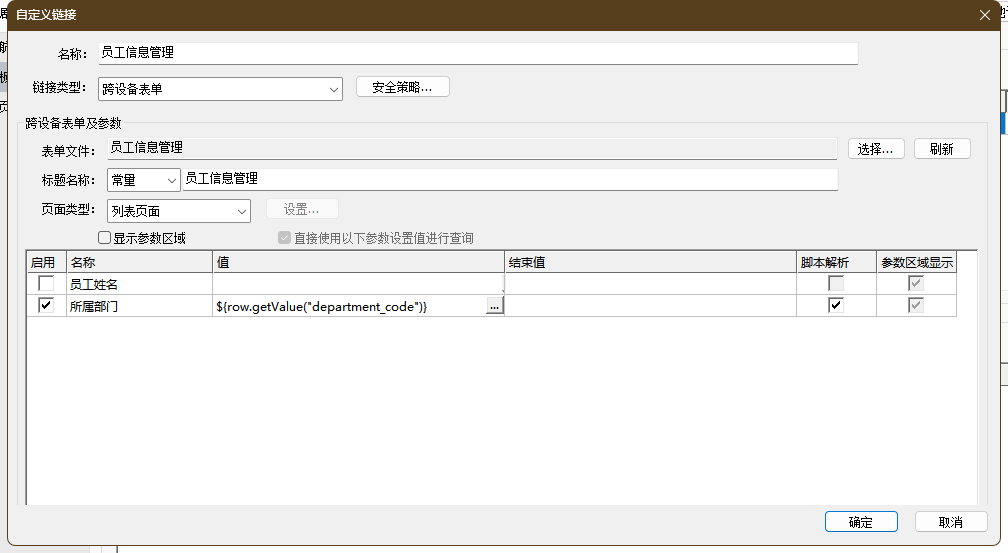Click the 安全策略... button

(x=402, y=88)
